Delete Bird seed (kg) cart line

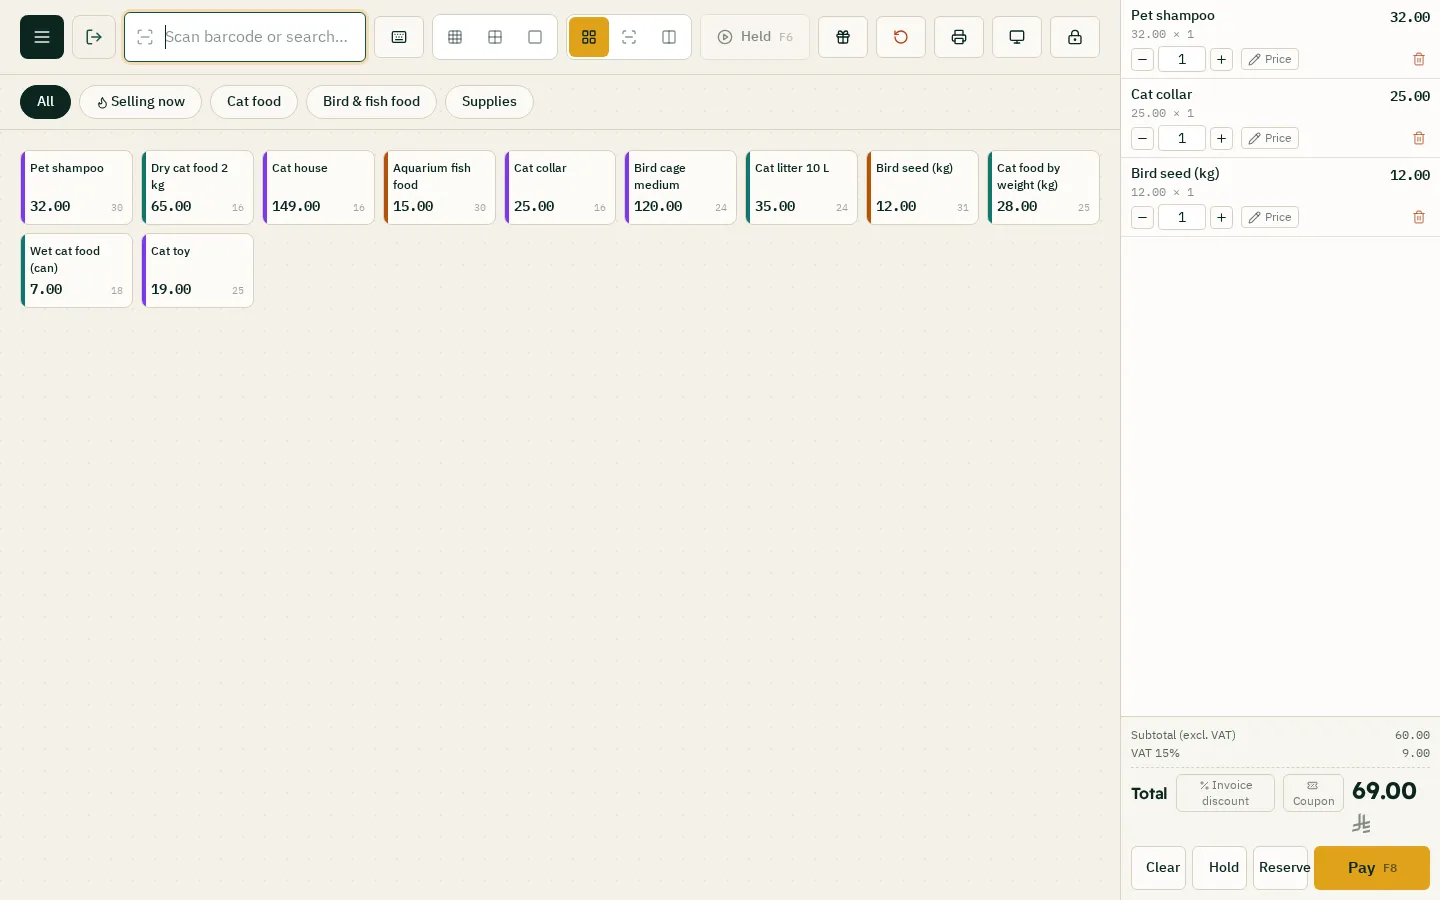1419,217
